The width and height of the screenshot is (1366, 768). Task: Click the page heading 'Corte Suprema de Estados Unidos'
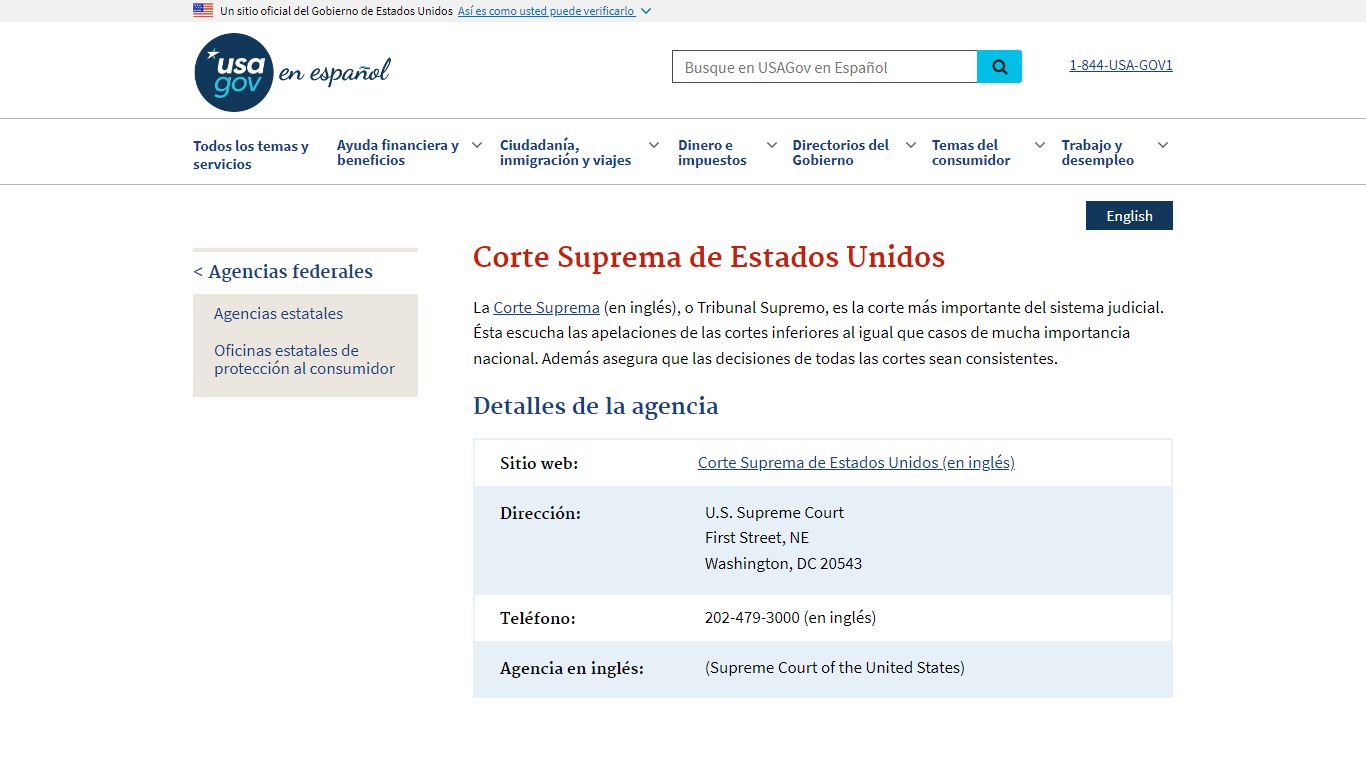[709, 257]
